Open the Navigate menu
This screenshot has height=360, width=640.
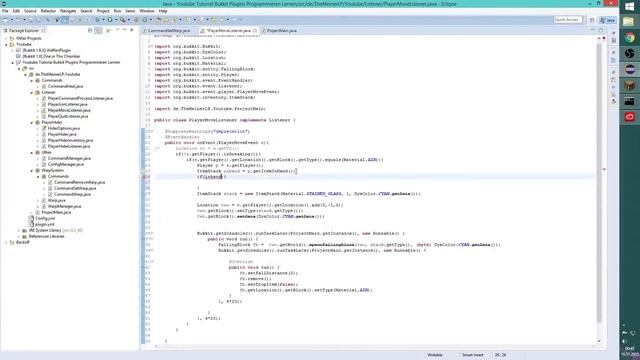[68, 11]
